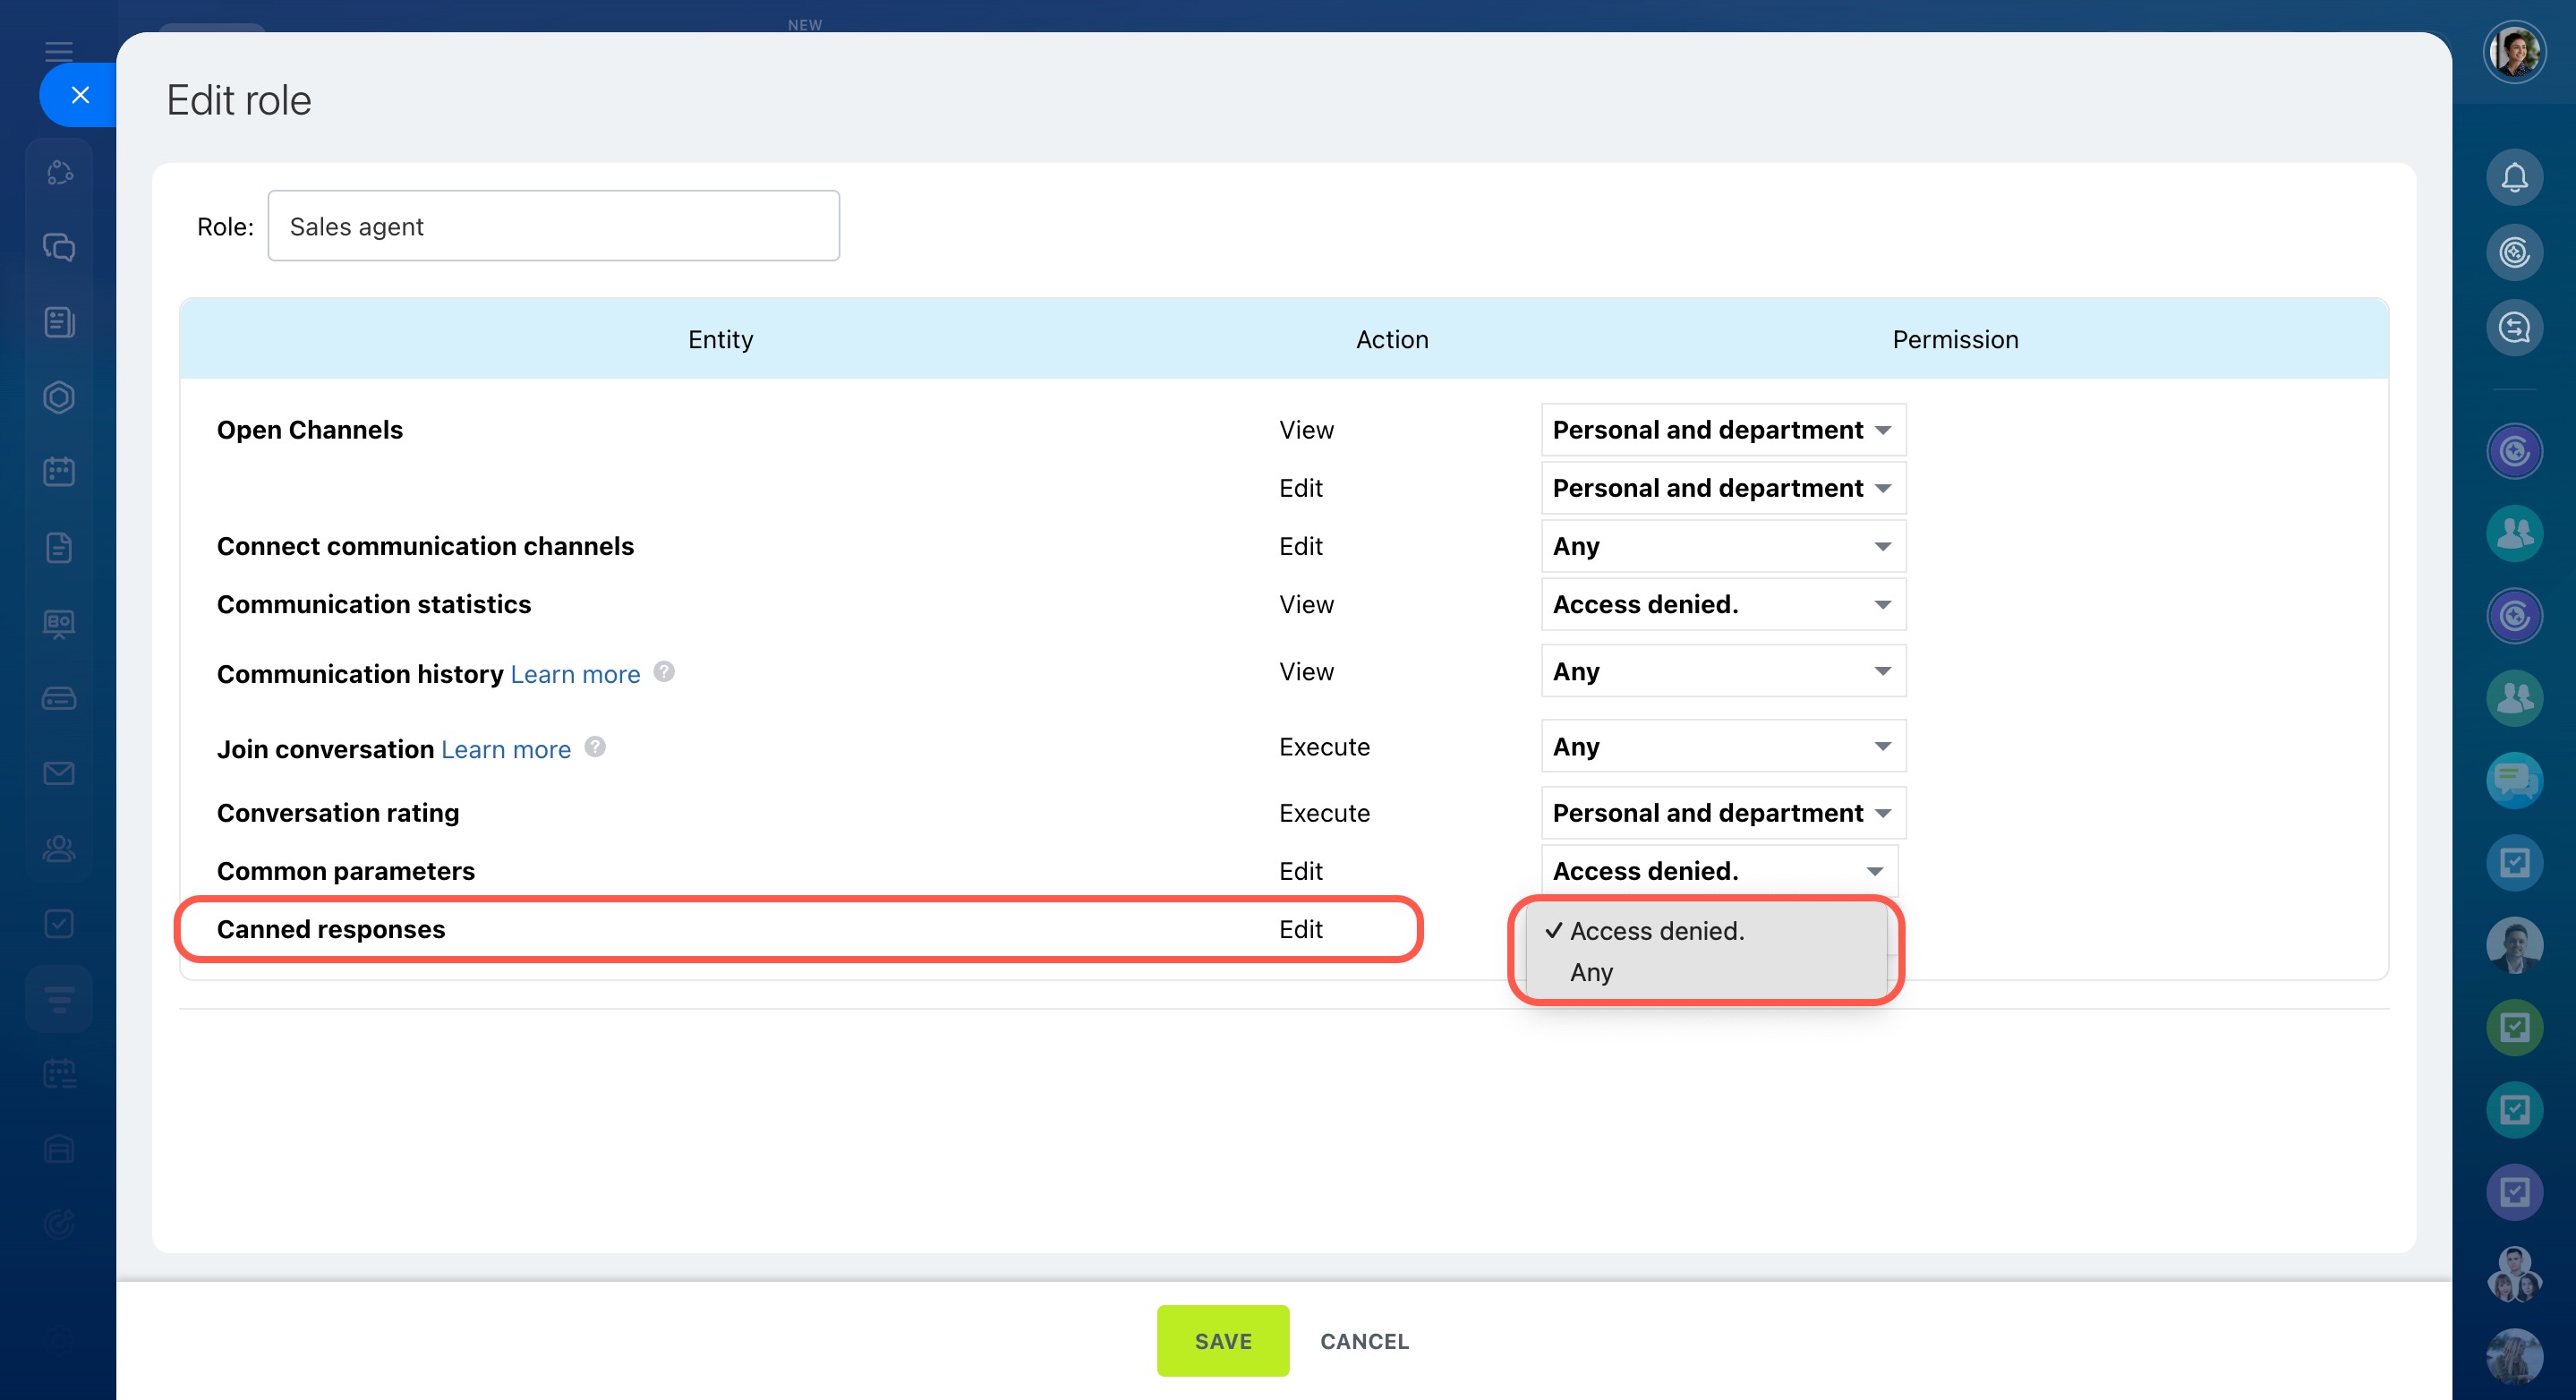Click the notifications bell icon
2576x1400 pixels.
2513,178
